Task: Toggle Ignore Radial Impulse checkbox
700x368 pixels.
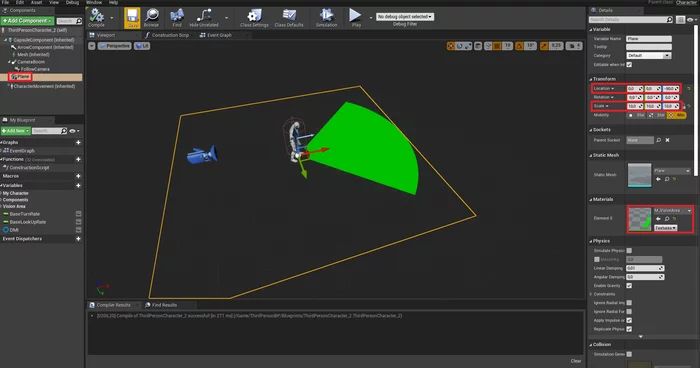Action: tap(629, 303)
